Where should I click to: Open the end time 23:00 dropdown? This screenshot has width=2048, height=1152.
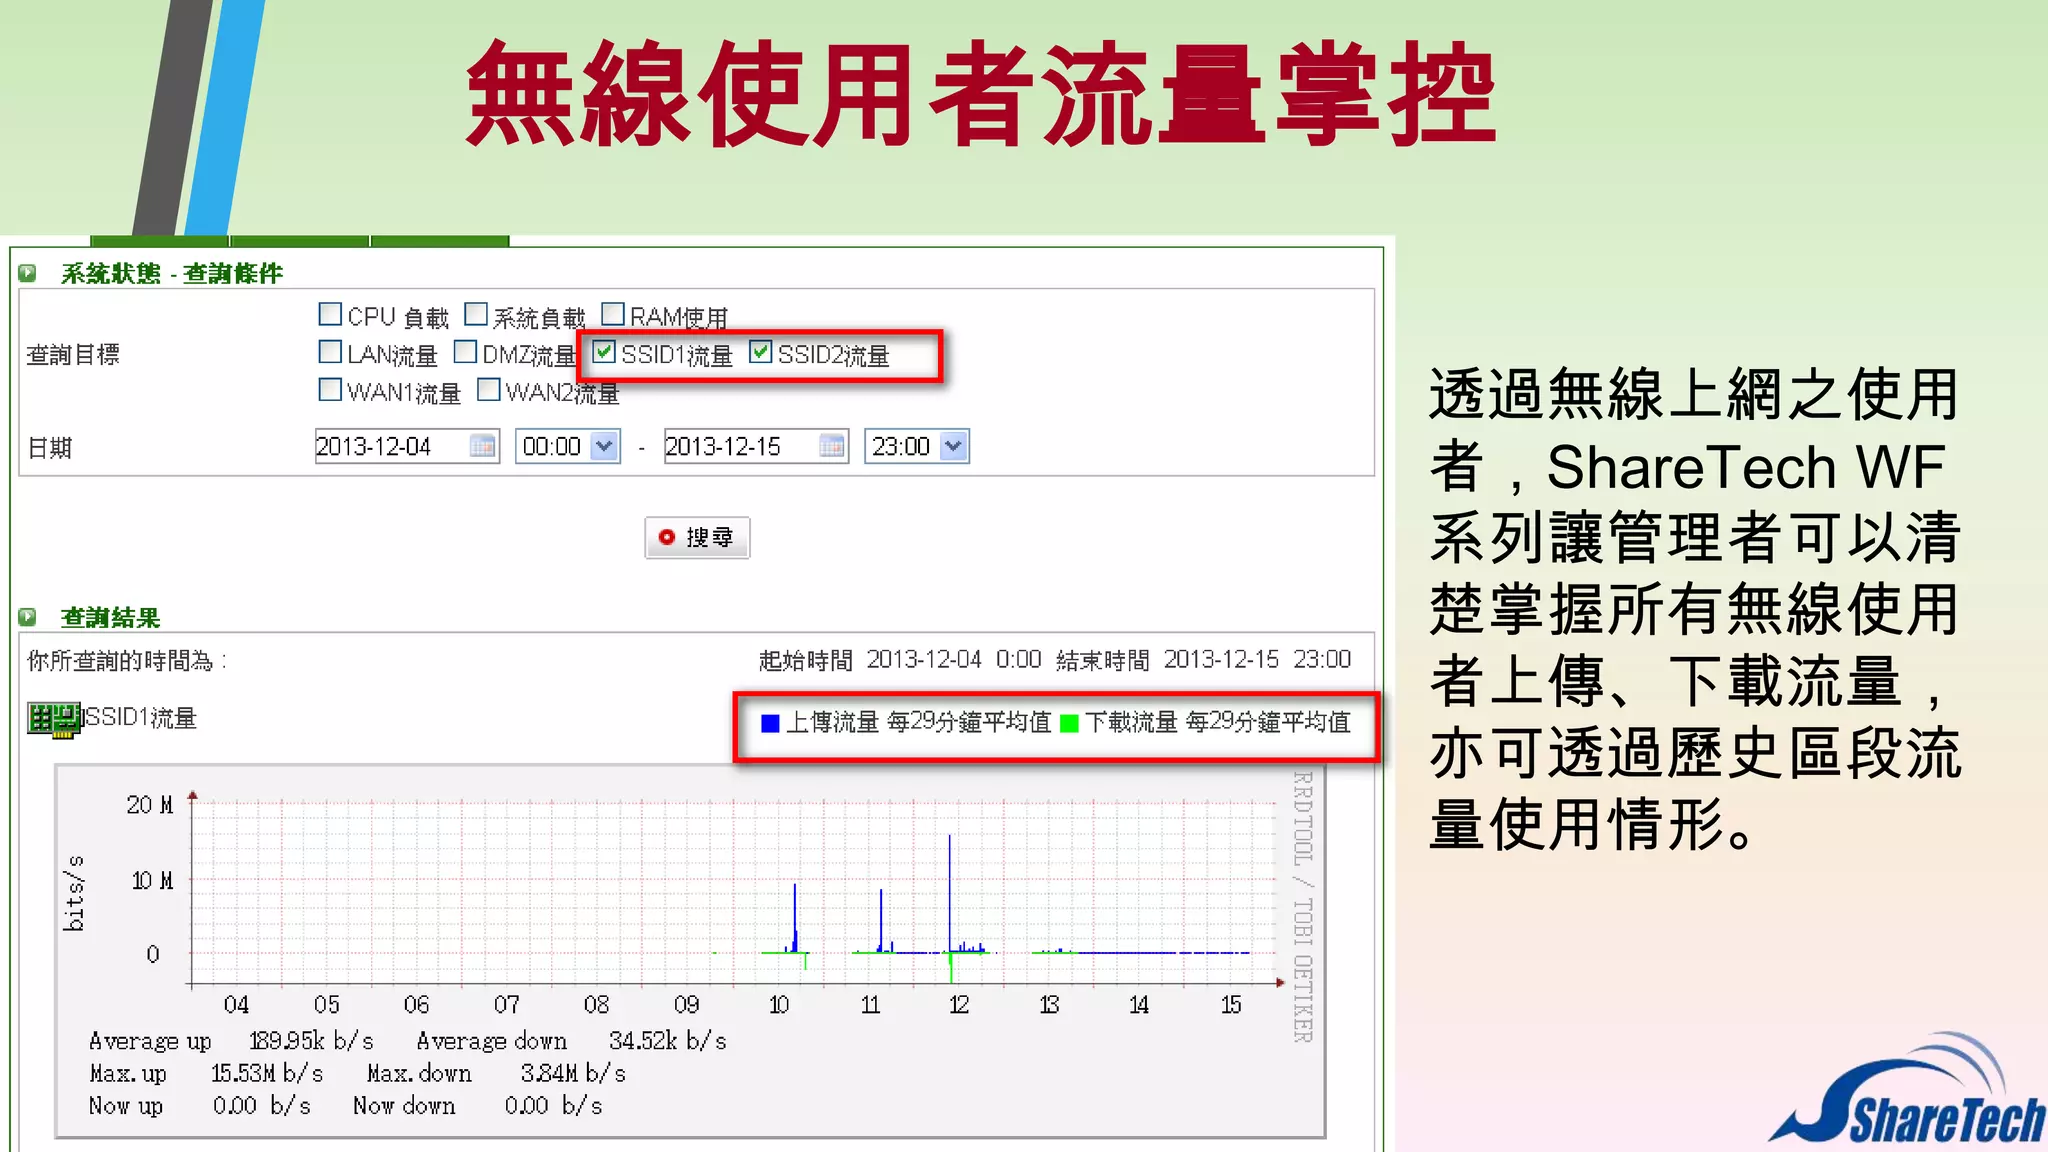[x=917, y=446]
